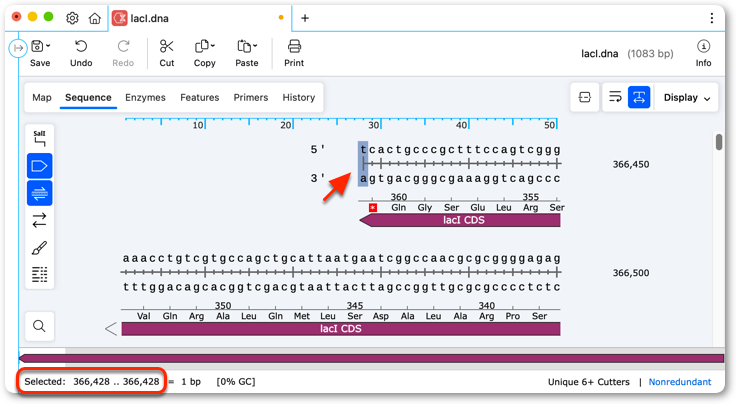Select the highlighted 't' base in top strand
The image size is (736, 404).
pos(363,150)
